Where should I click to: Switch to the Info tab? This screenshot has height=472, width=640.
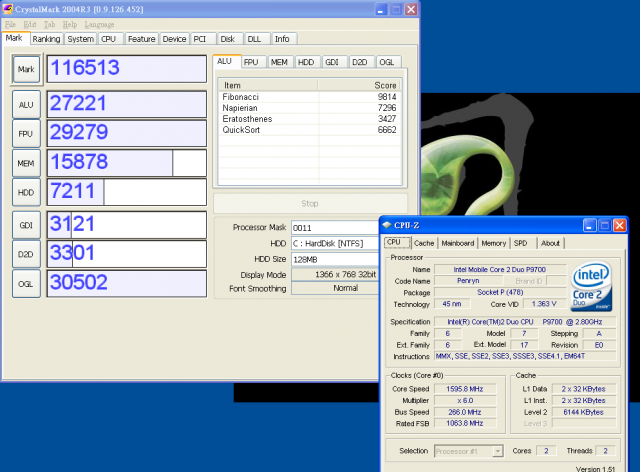(x=282, y=39)
